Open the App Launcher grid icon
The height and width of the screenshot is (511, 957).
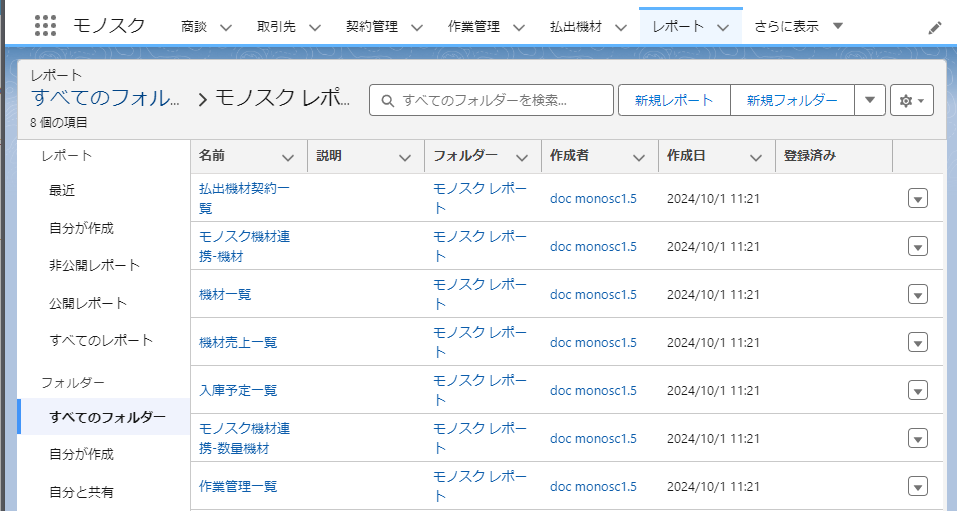45,26
